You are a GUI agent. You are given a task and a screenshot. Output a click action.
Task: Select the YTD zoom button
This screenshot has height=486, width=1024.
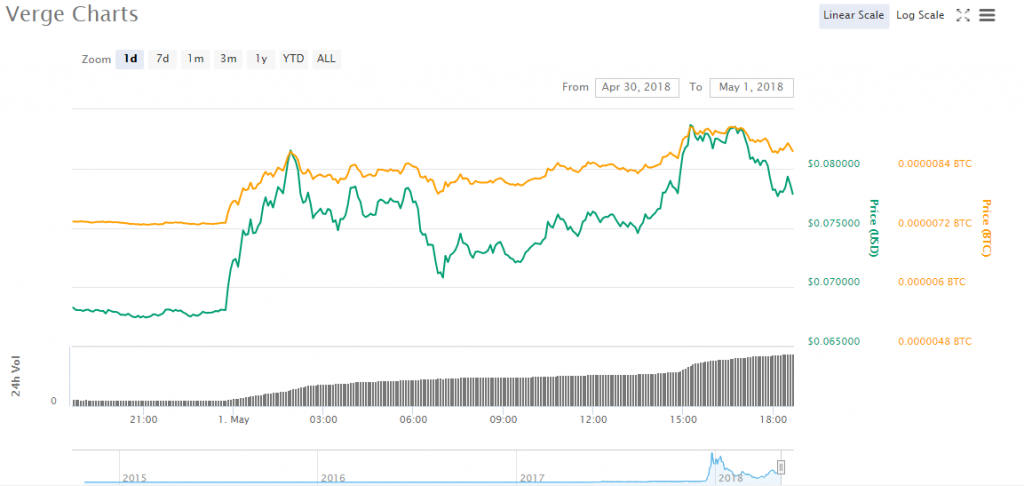coord(293,59)
